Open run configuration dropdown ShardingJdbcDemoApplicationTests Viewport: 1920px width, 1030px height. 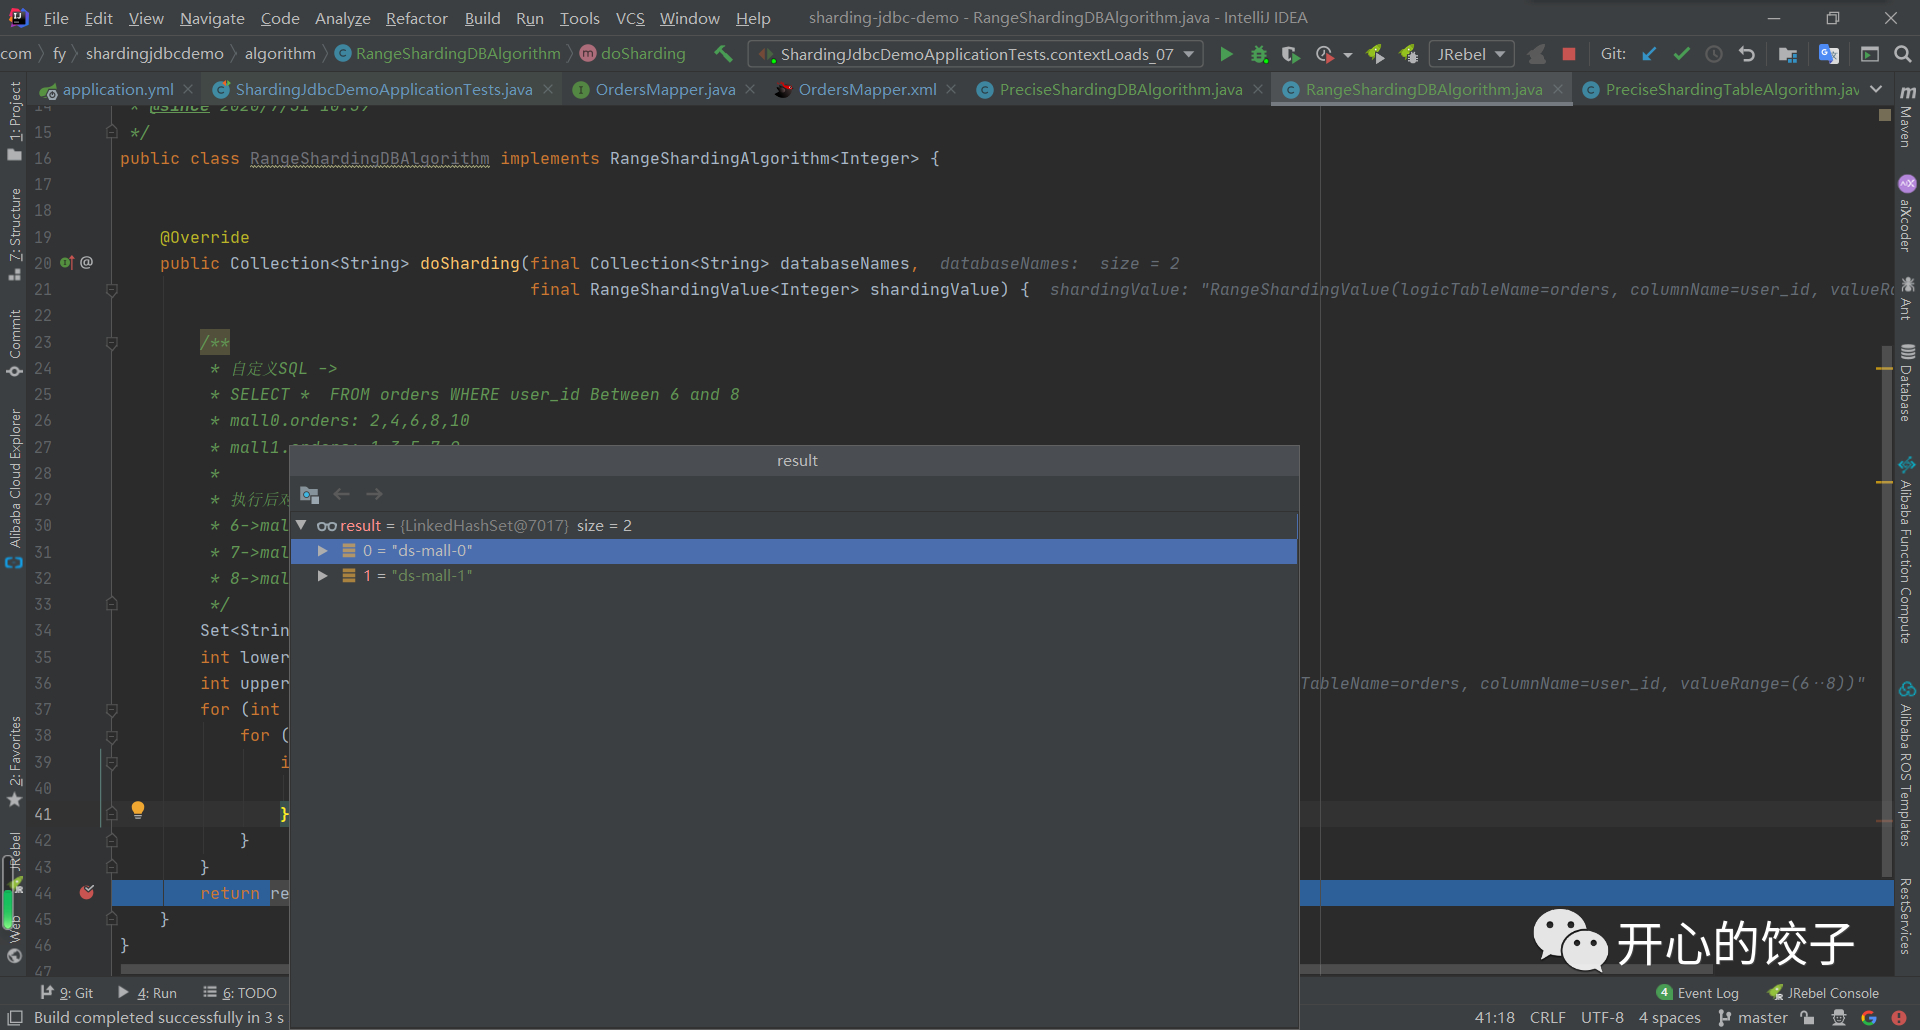pyautogui.click(x=975, y=54)
